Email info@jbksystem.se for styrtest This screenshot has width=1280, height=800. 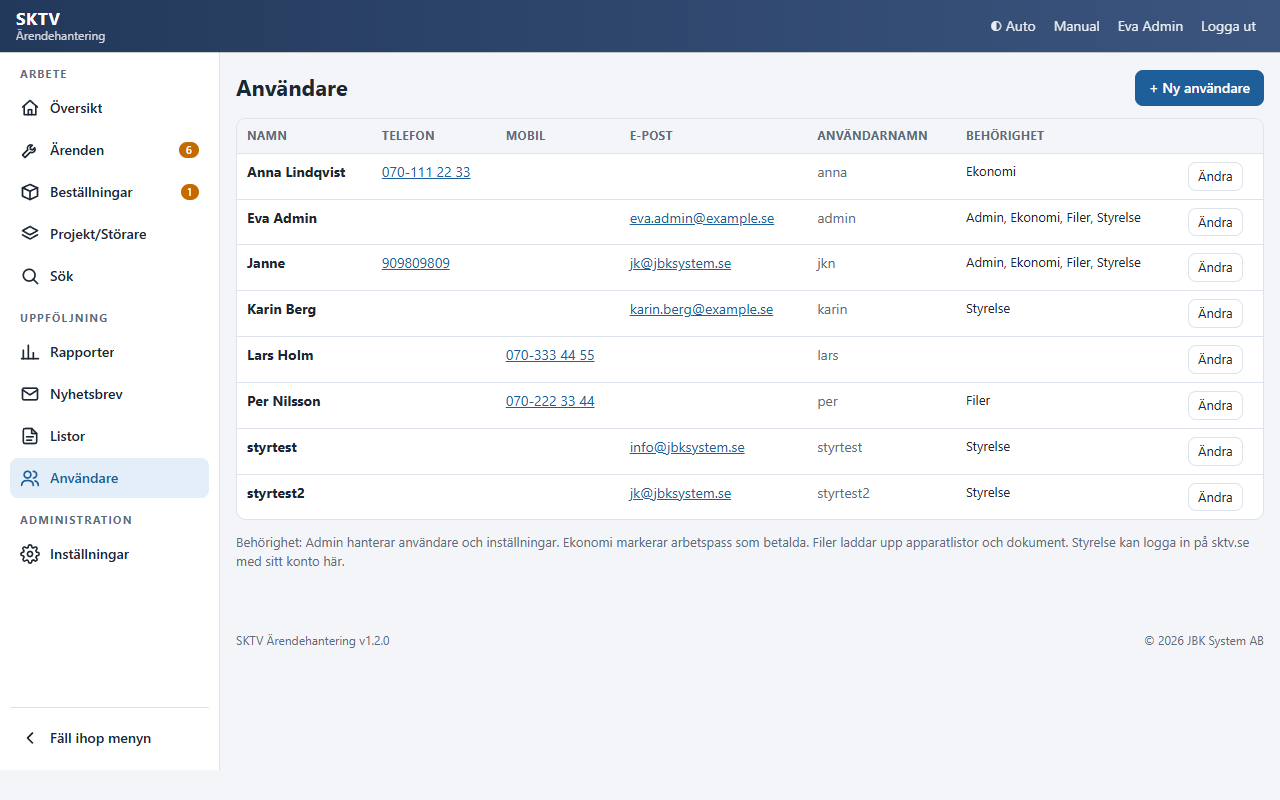click(687, 447)
